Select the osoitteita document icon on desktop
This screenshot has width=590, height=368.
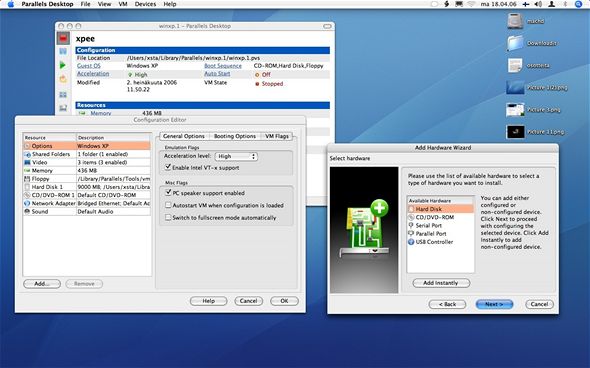[x=515, y=65]
